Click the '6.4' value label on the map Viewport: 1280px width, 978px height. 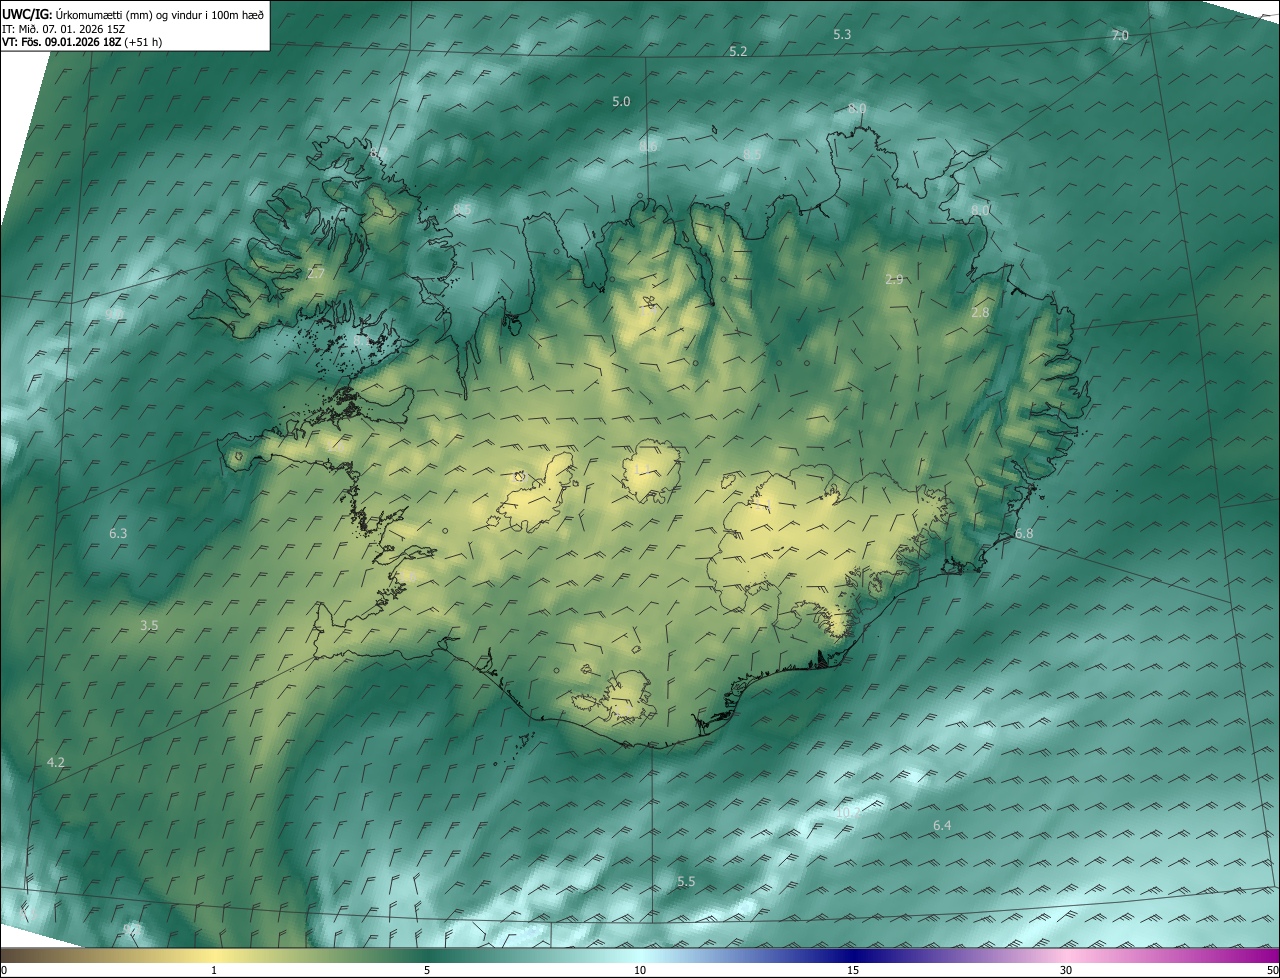(x=942, y=826)
